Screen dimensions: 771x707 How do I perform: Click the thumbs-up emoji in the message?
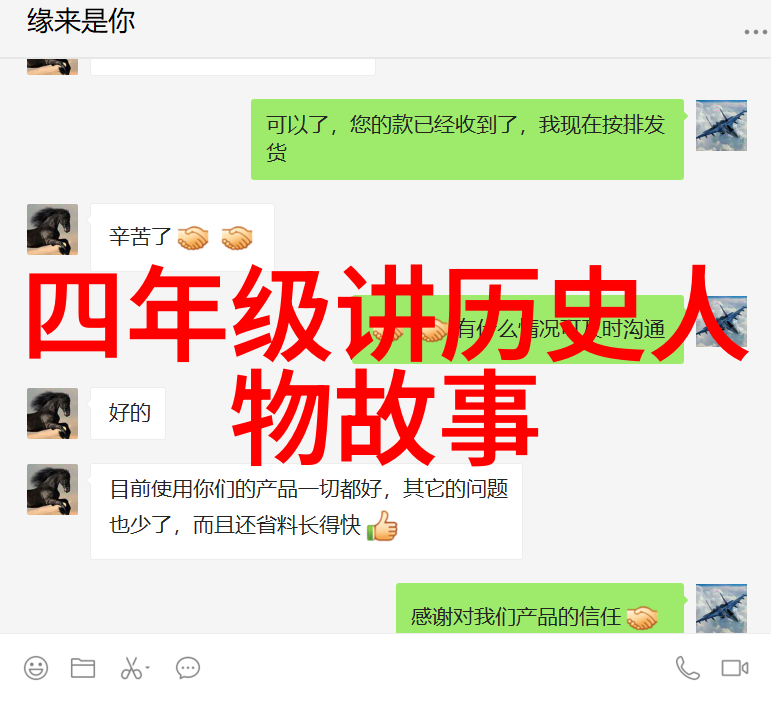point(382,526)
